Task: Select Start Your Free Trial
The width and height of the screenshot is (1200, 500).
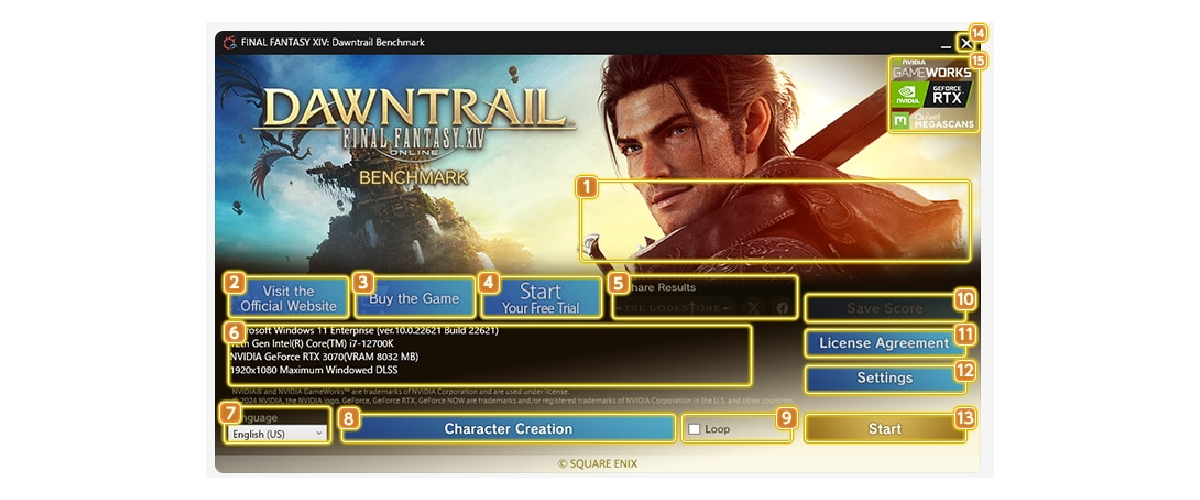Action: pyautogui.click(x=540, y=298)
